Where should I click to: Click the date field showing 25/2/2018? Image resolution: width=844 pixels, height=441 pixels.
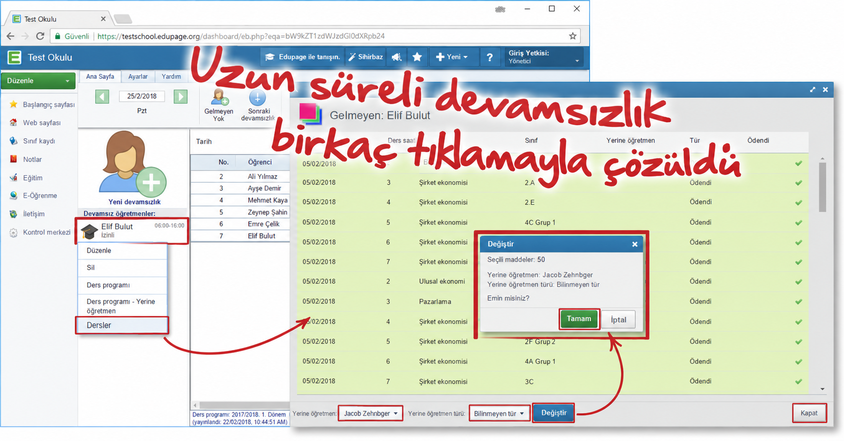[x=142, y=96]
